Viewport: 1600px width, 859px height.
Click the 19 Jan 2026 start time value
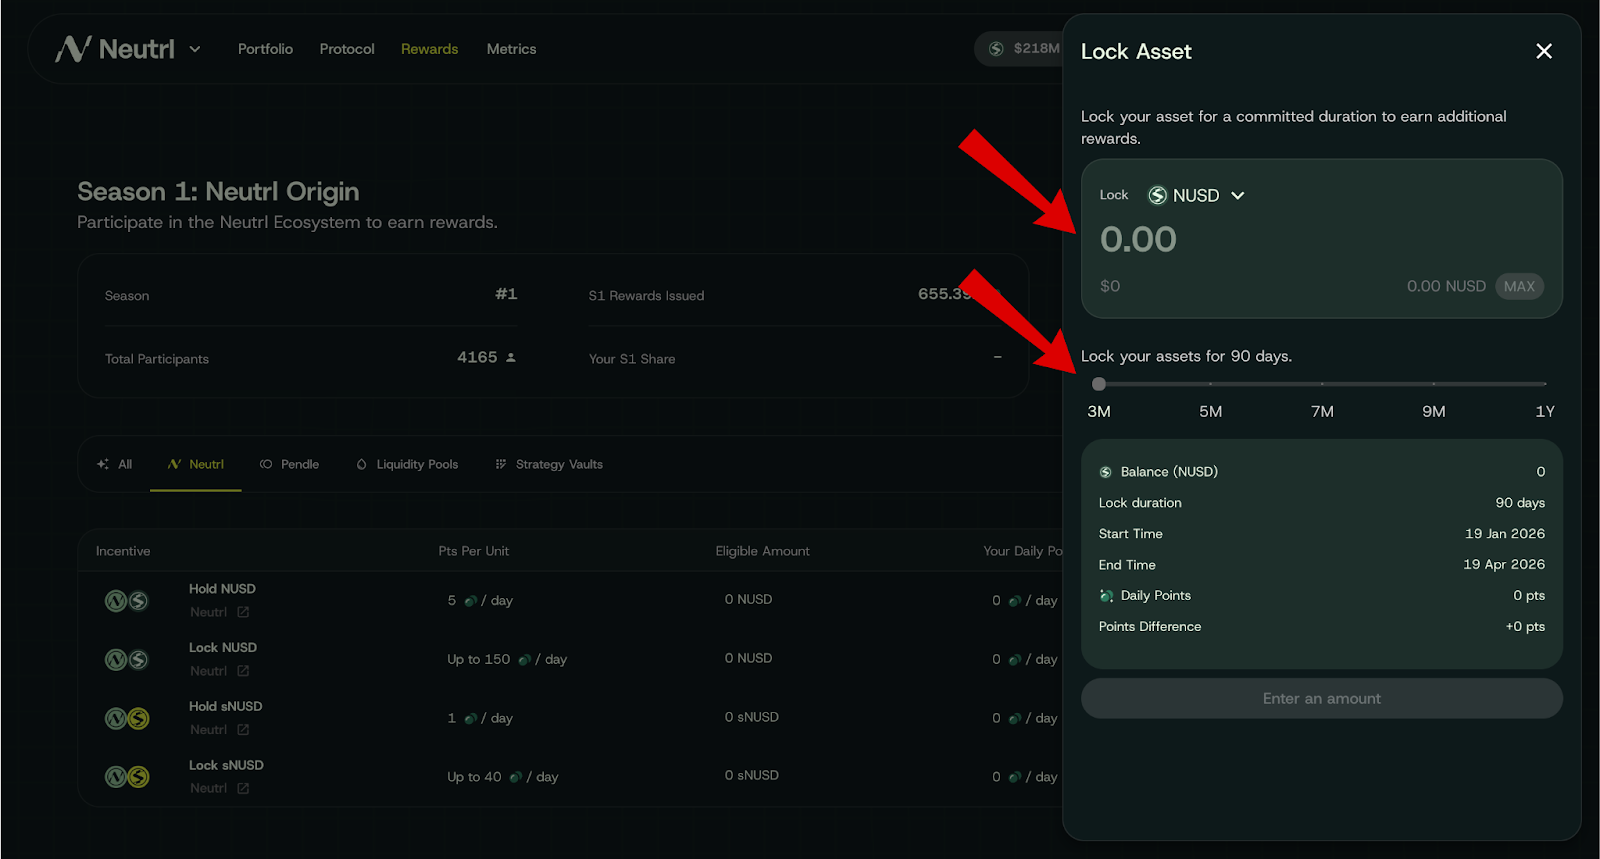1505,533
